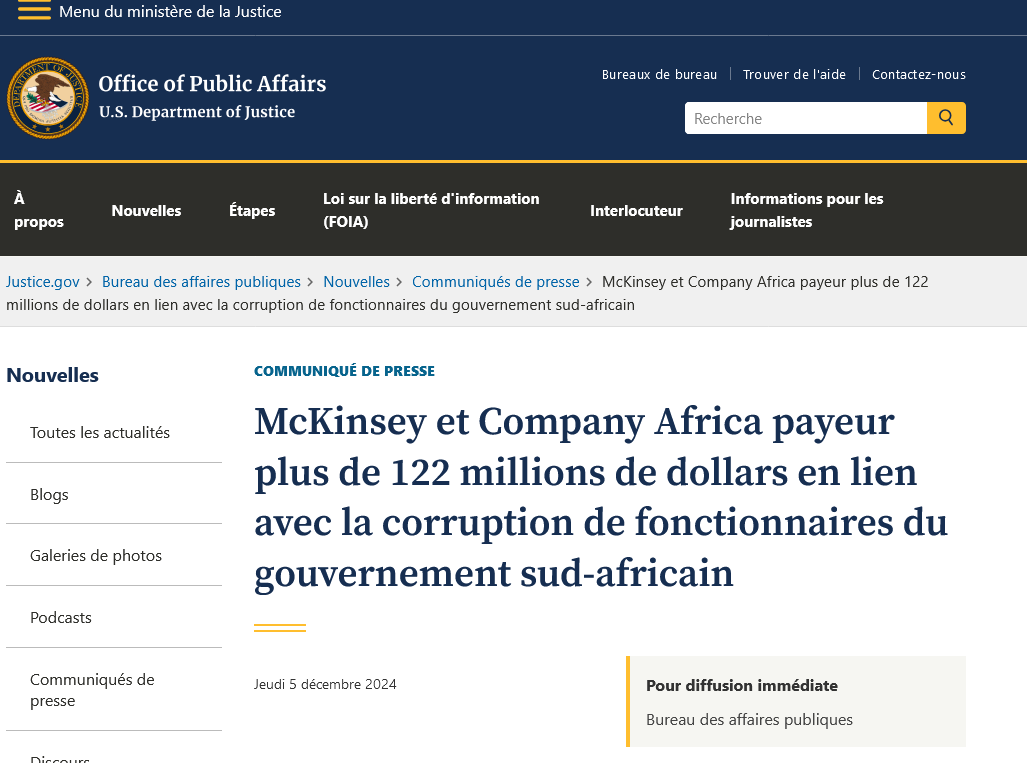The width and height of the screenshot is (1027, 763).
Task: Click the 'COMMUNIQUÉ DE PRESSE' label
Action: 345,371
